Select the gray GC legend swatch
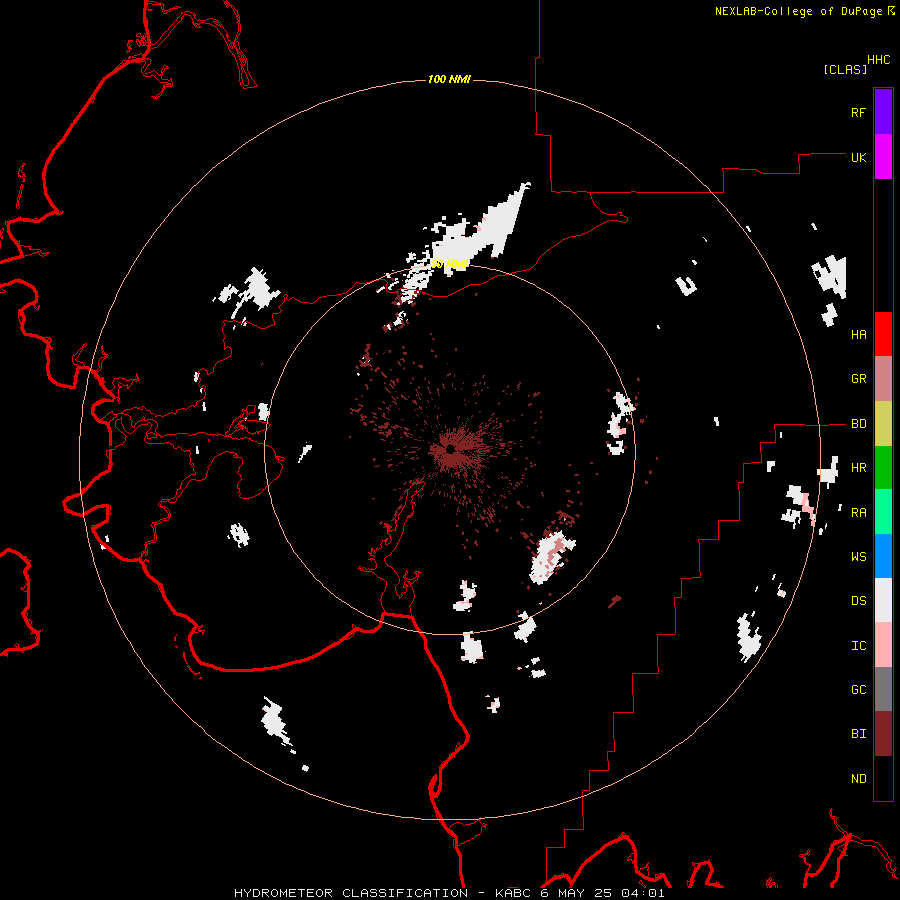This screenshot has width=900, height=900. 883,689
